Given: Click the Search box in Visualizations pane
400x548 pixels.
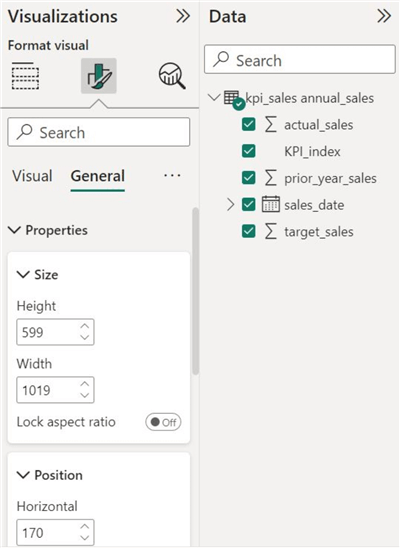Looking at the screenshot, I should pyautogui.click(x=99, y=132).
